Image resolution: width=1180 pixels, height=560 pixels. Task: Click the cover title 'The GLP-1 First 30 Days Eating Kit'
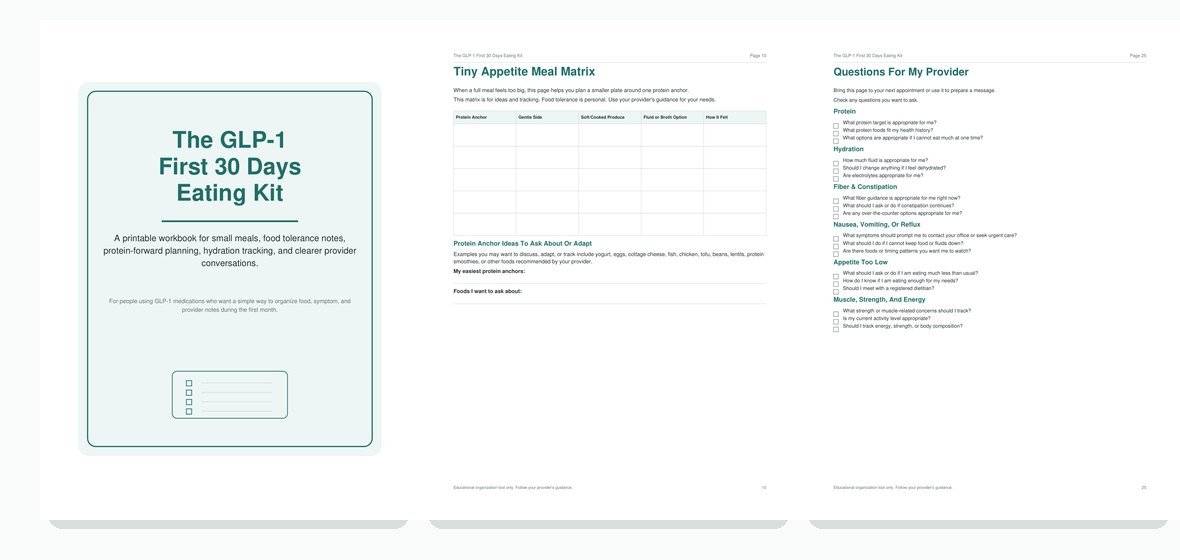click(x=230, y=166)
